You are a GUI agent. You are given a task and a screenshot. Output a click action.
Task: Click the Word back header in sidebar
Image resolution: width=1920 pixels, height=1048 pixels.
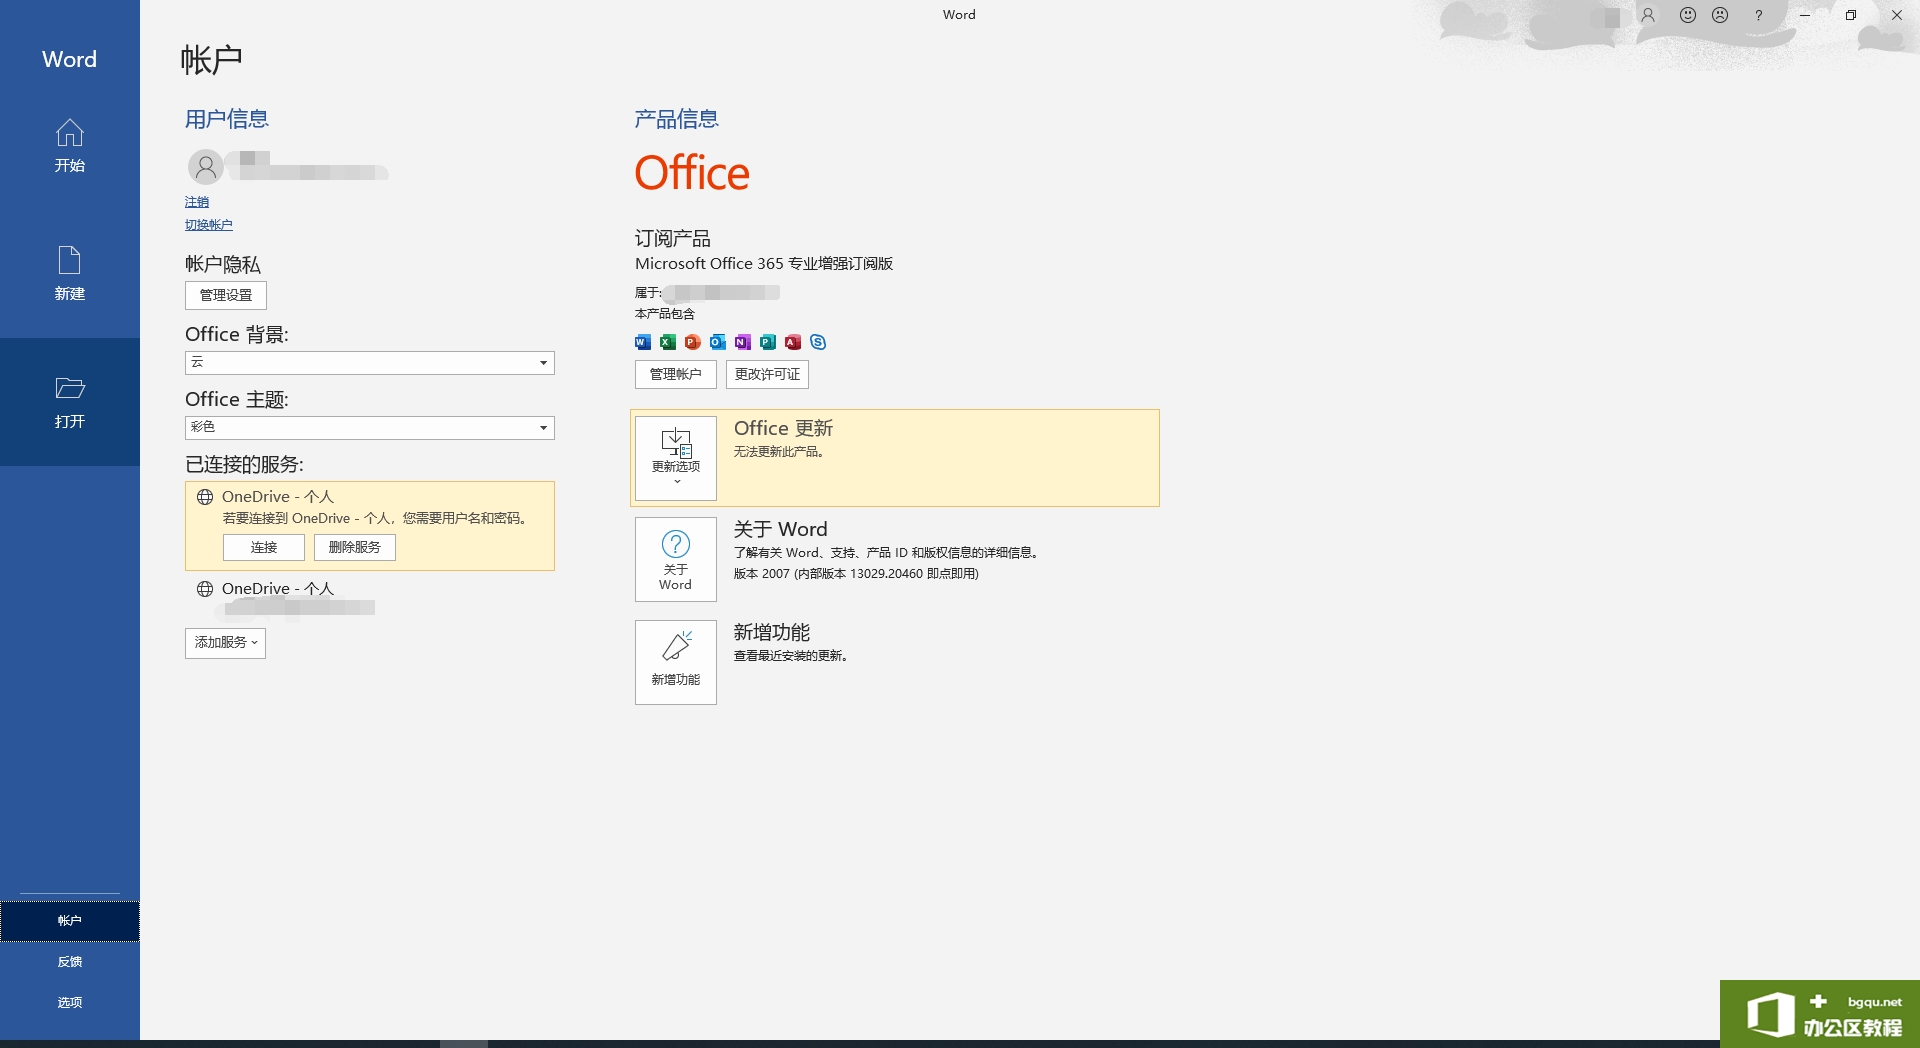(x=69, y=59)
